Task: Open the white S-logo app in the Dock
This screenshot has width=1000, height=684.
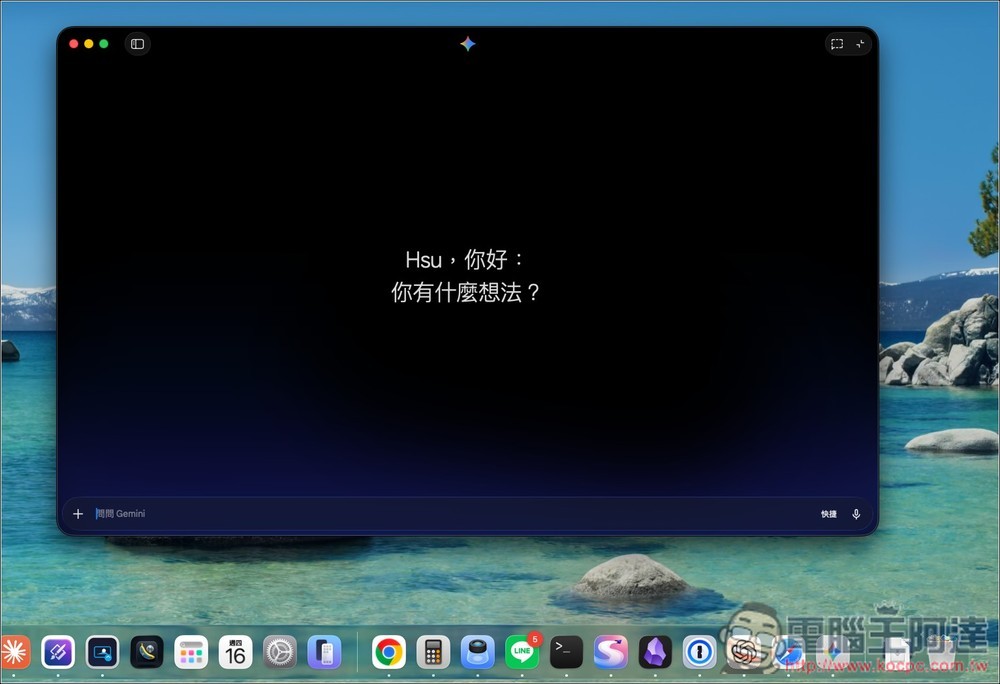Action: [x=611, y=651]
